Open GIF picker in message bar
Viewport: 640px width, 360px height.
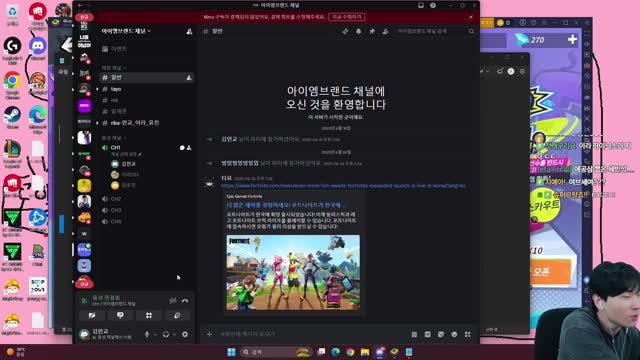click(x=428, y=334)
